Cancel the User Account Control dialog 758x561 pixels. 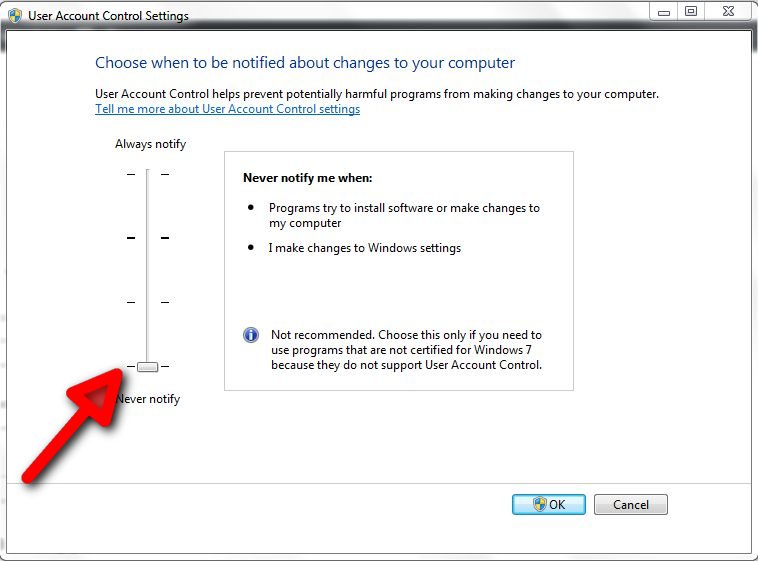[x=630, y=504]
